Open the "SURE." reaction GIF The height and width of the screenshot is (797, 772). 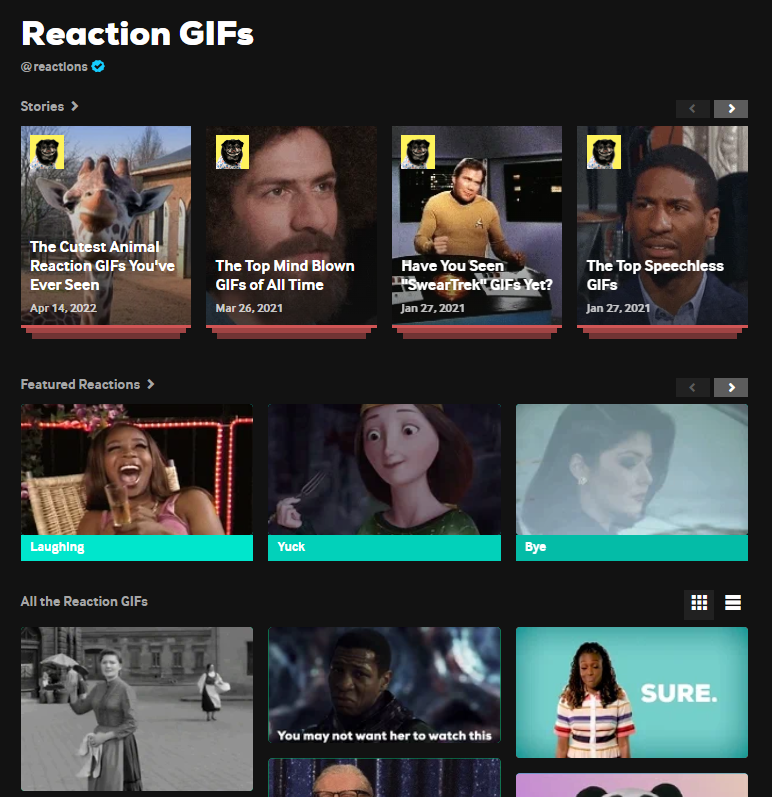point(632,692)
